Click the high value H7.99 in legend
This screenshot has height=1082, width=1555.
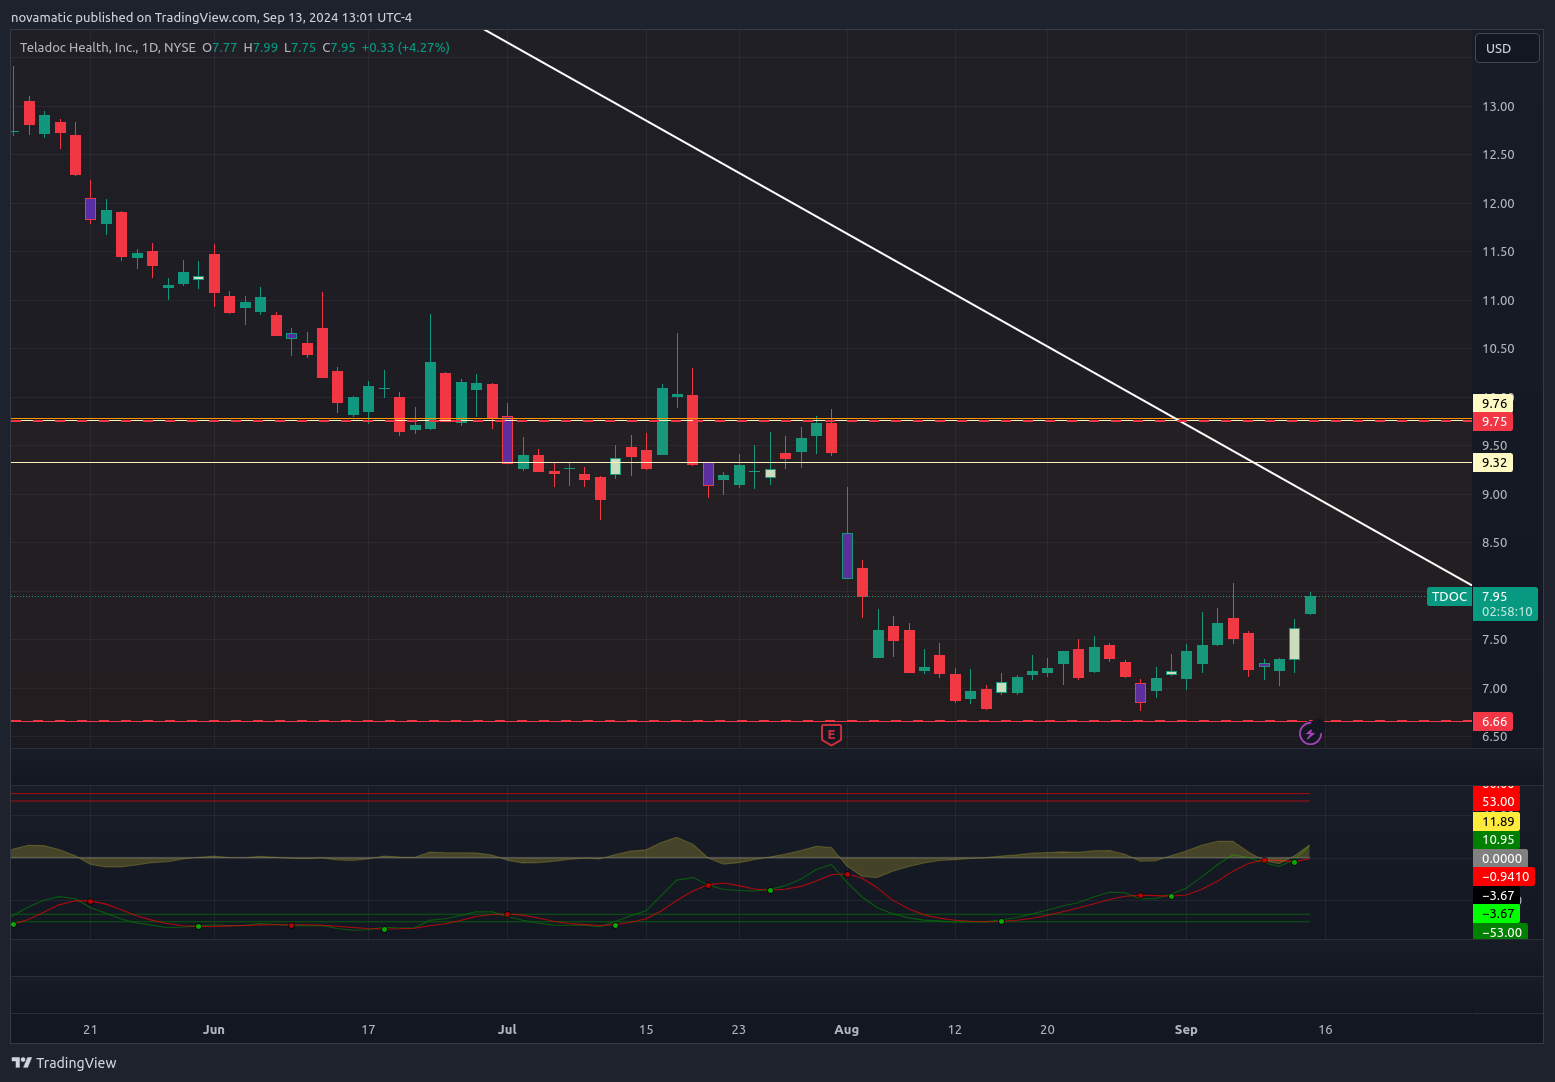tap(261, 47)
